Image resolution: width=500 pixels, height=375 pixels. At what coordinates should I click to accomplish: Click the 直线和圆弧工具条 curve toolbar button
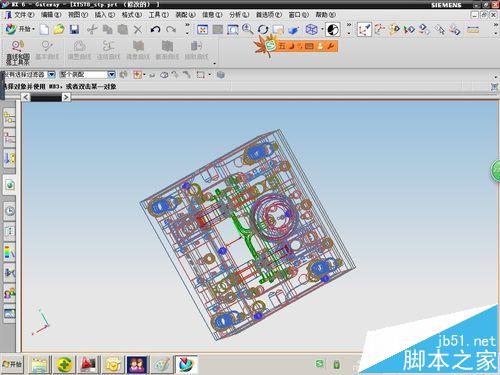18,52
